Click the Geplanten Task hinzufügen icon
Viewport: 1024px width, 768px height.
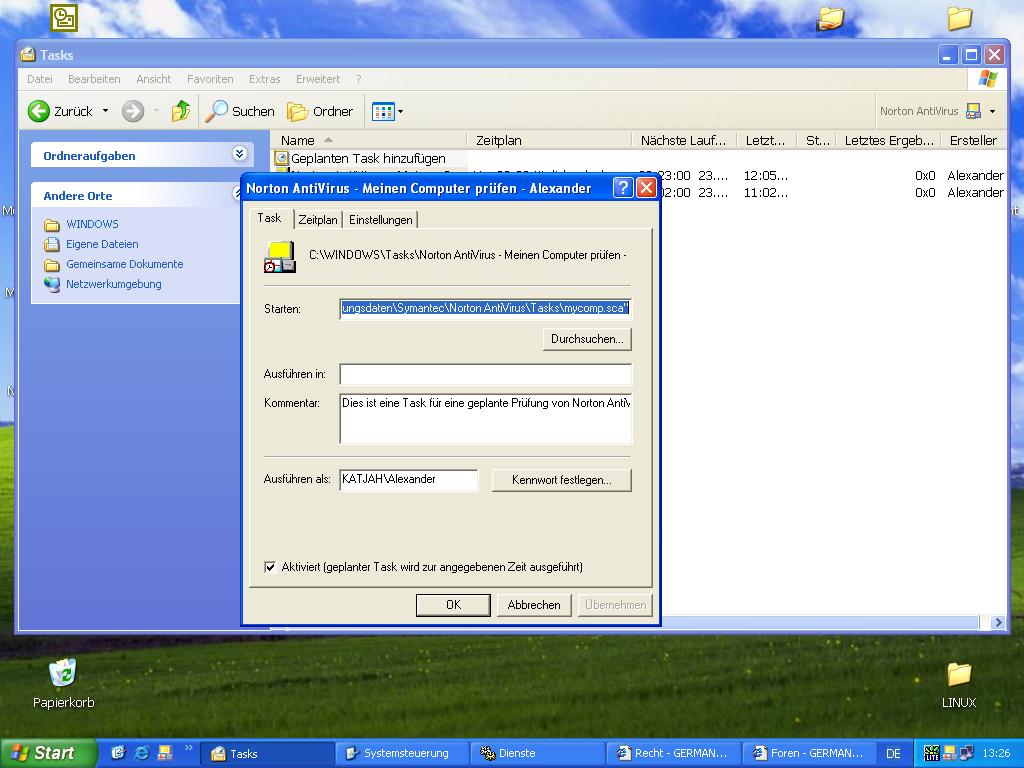click(x=281, y=158)
